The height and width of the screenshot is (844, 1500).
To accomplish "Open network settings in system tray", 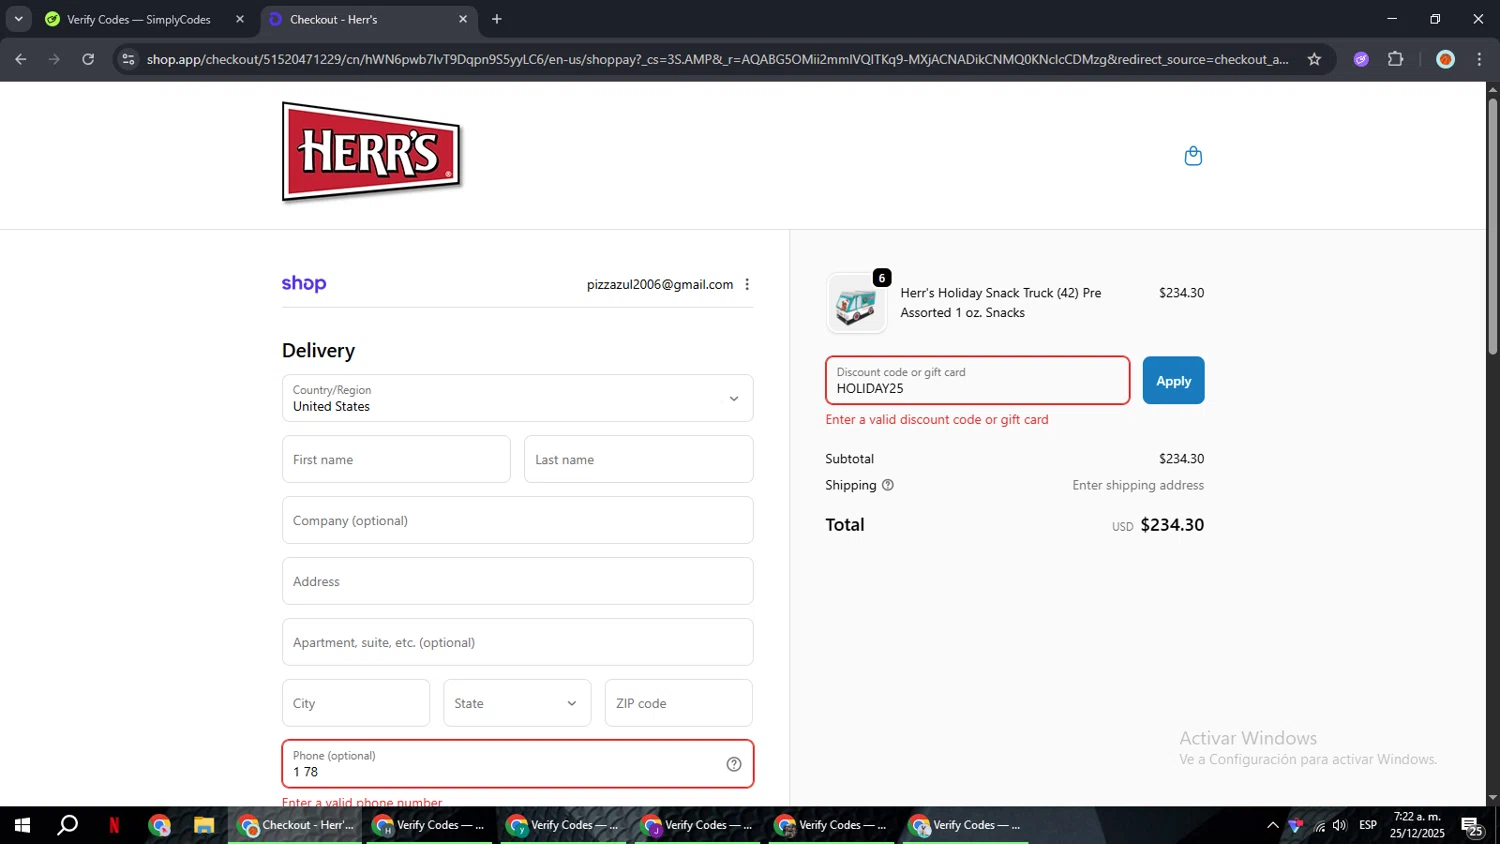I will click(x=1319, y=825).
